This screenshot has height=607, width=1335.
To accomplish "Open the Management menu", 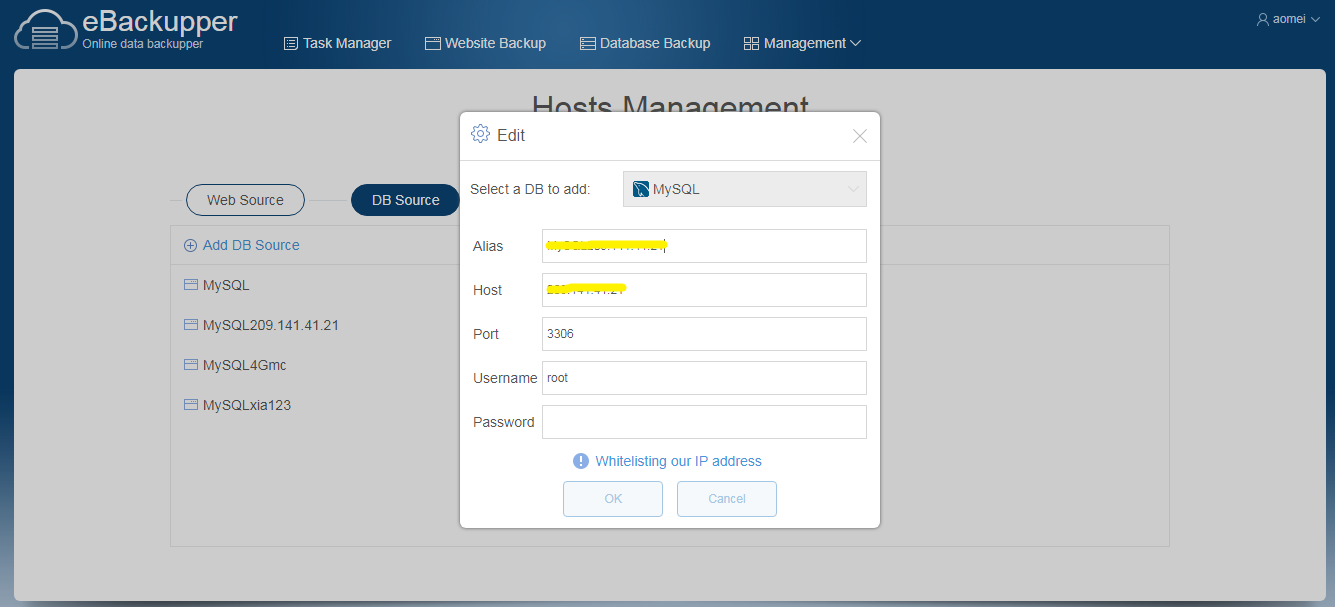I will (803, 44).
